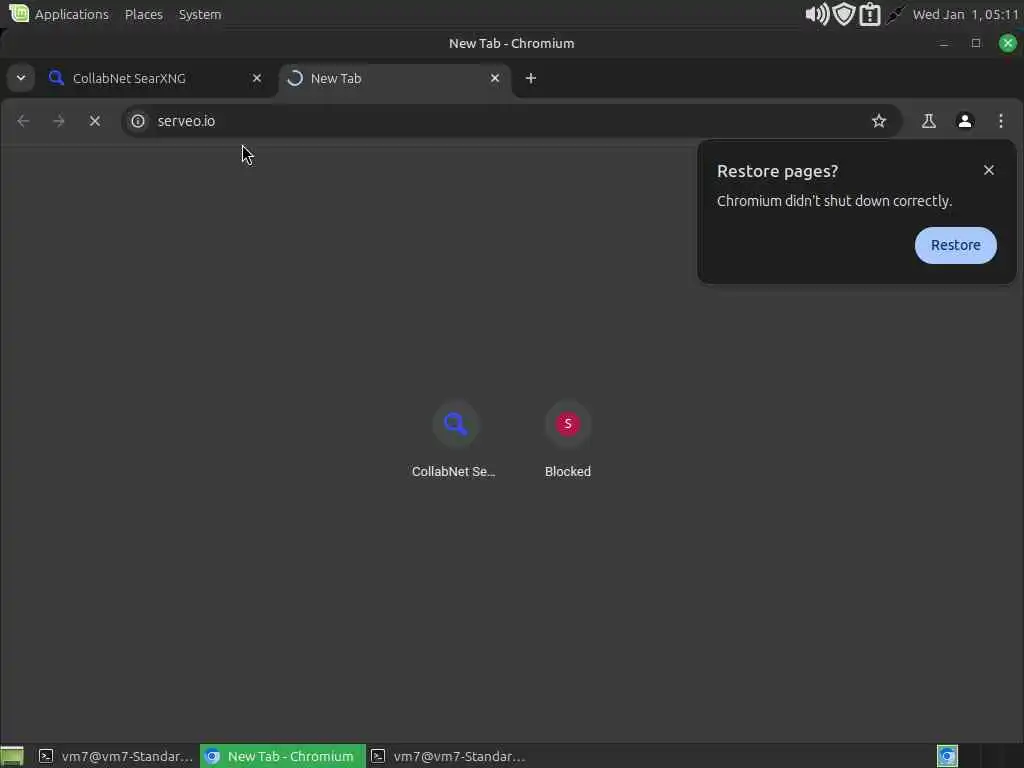The height and width of the screenshot is (768, 1024).
Task: Dismiss the Restore pages popup
Action: [x=989, y=170]
